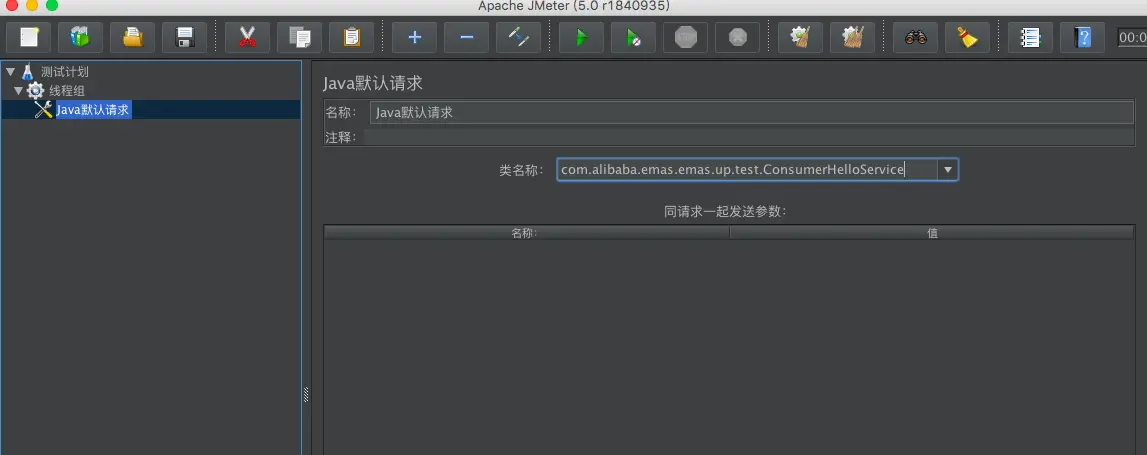Create a new test plan
This screenshot has width=1147, height=455.
tap(29, 37)
